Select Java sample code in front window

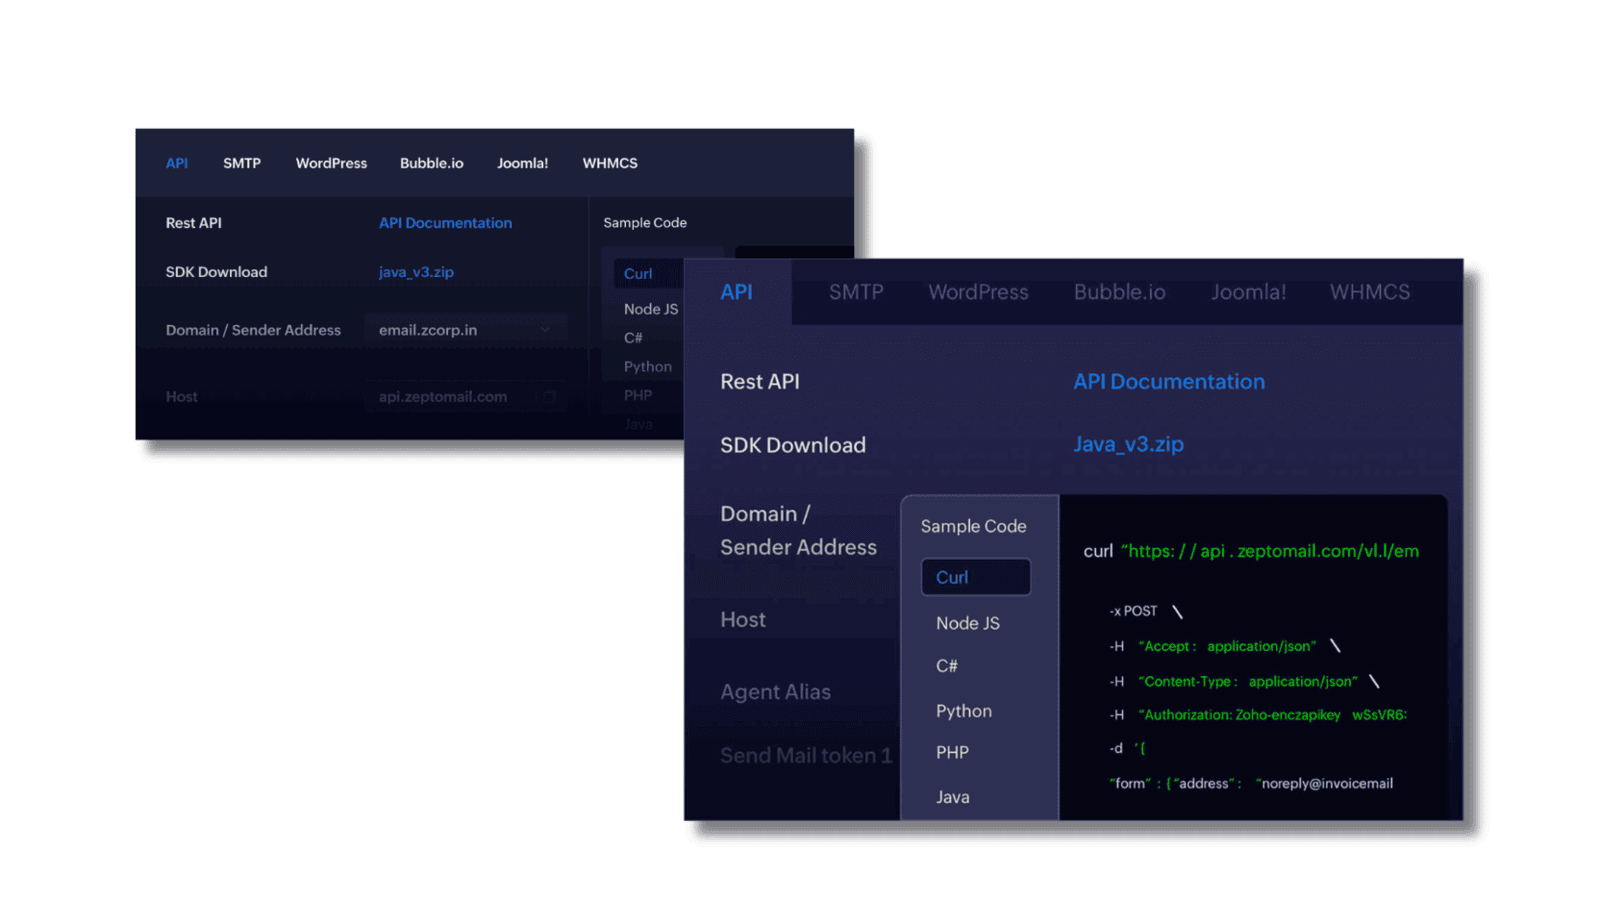953,797
